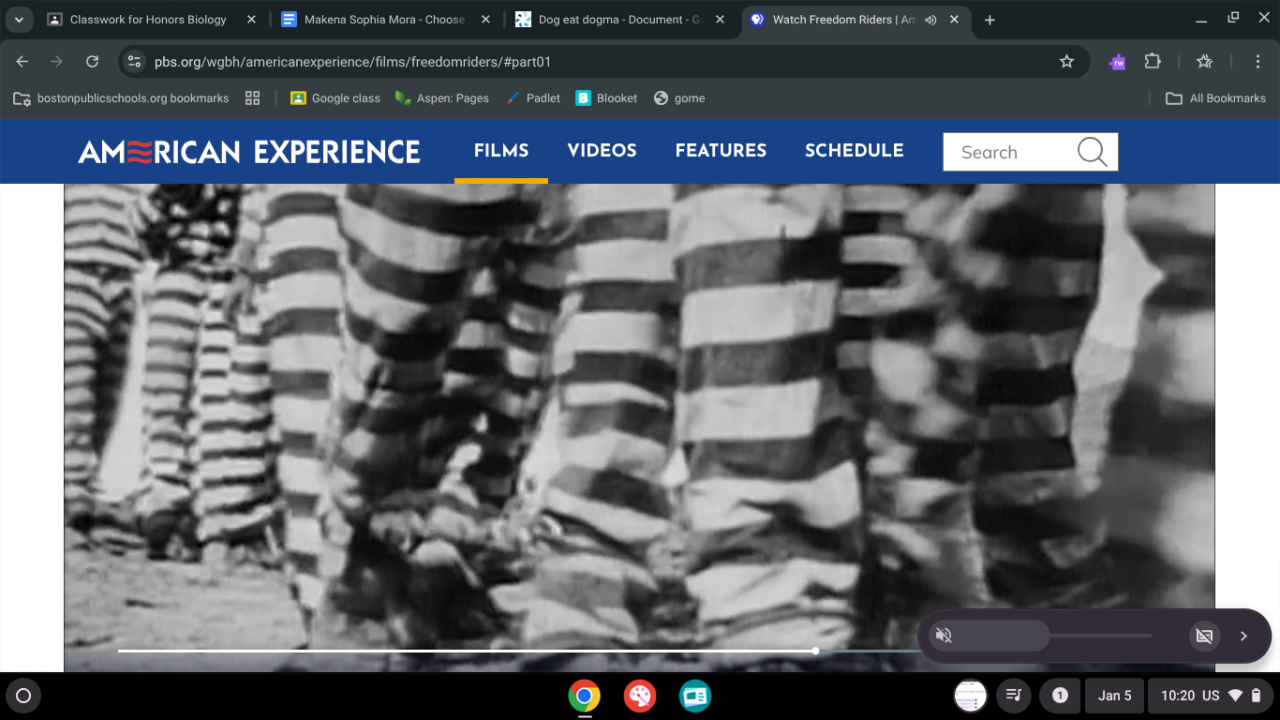1280x720 pixels.
Task: Go to American Experience home via logo
Action: (x=249, y=152)
